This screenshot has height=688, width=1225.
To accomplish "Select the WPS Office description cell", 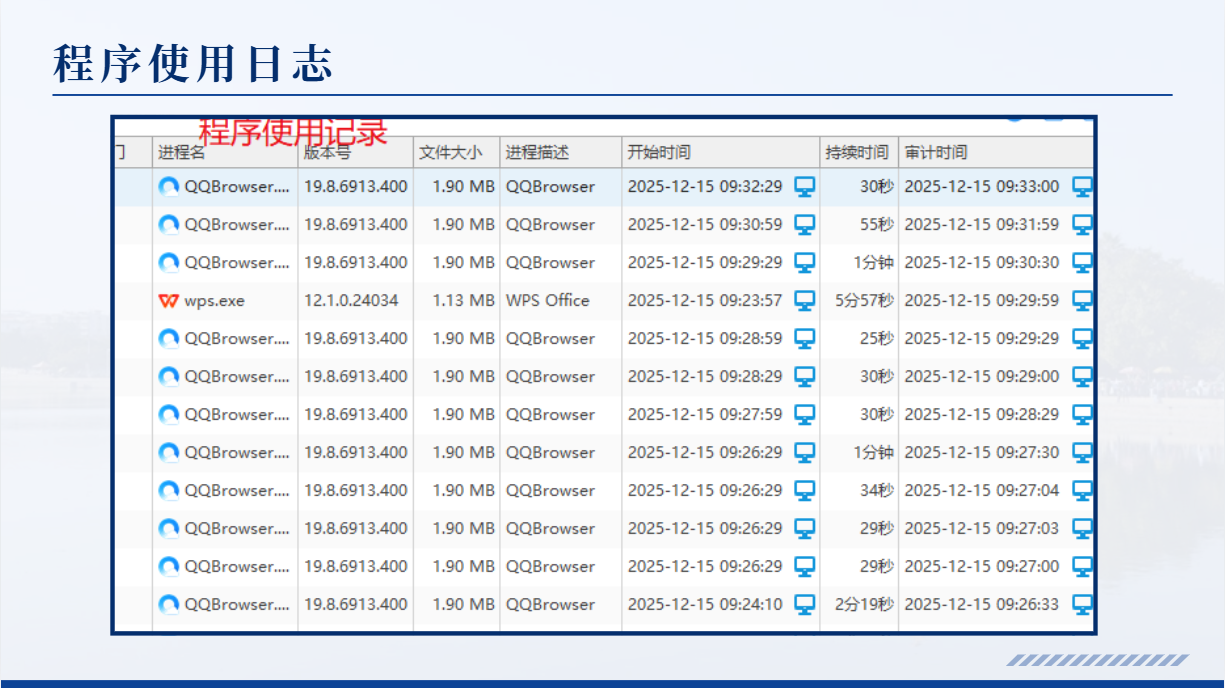I will click(548, 300).
